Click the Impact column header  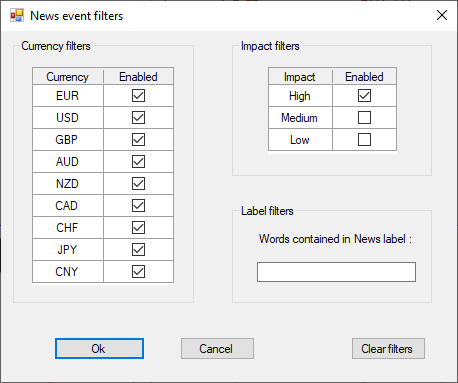(300, 77)
